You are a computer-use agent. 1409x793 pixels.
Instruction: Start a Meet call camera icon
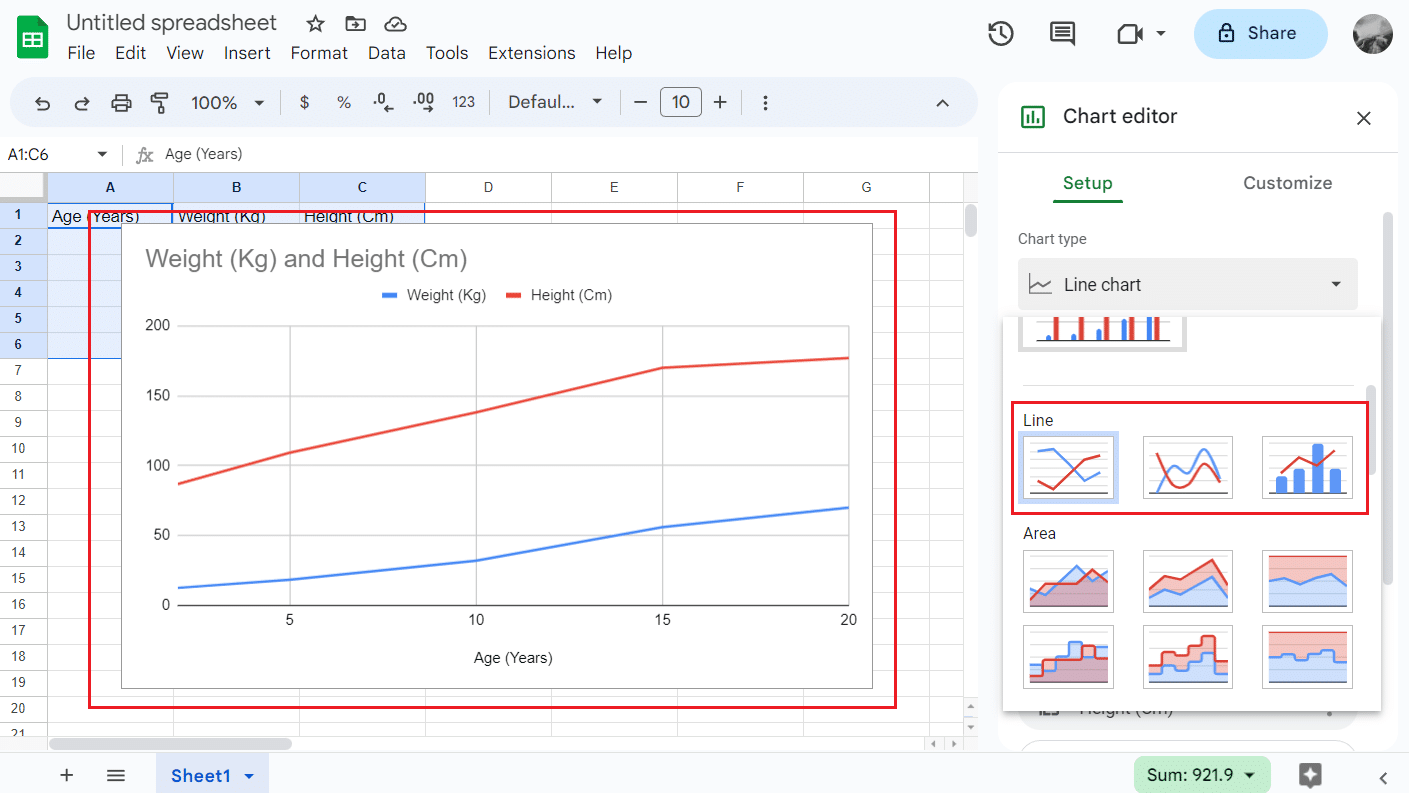coord(1130,34)
